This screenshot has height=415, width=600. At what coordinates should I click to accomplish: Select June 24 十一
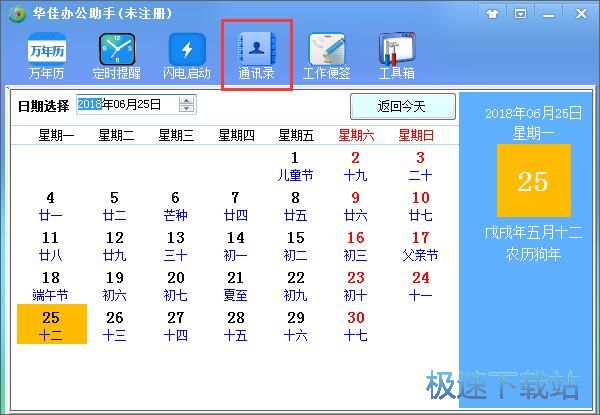pos(420,286)
